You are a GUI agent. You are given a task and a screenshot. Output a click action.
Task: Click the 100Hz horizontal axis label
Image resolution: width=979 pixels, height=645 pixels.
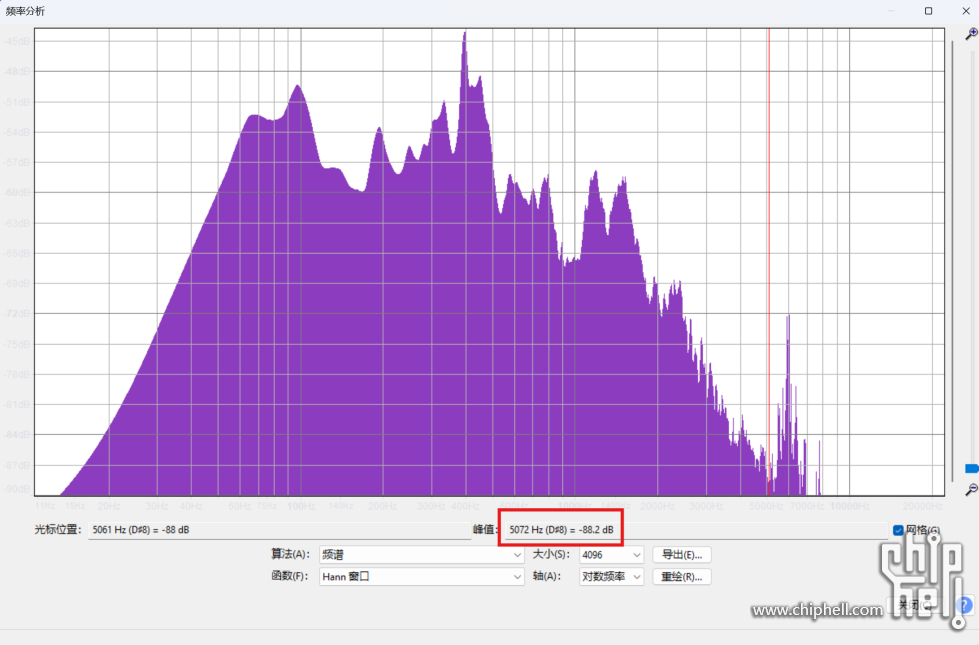301,506
